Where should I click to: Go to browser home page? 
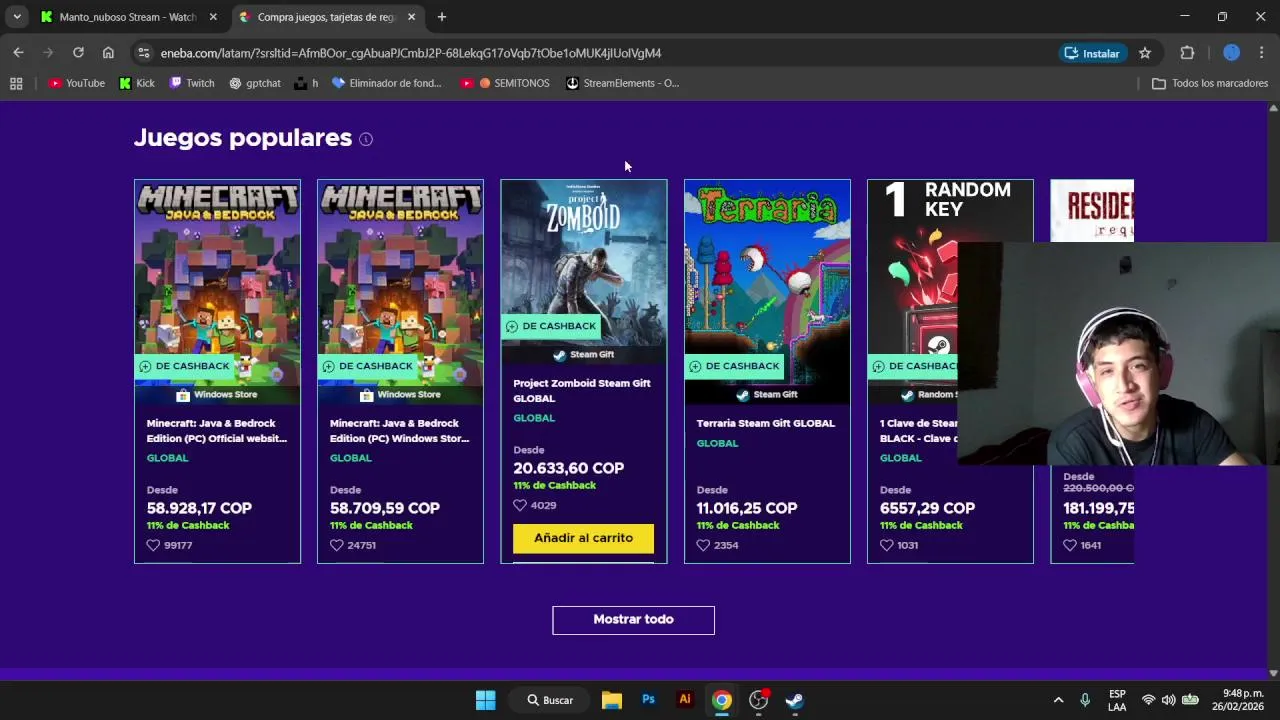(108, 53)
